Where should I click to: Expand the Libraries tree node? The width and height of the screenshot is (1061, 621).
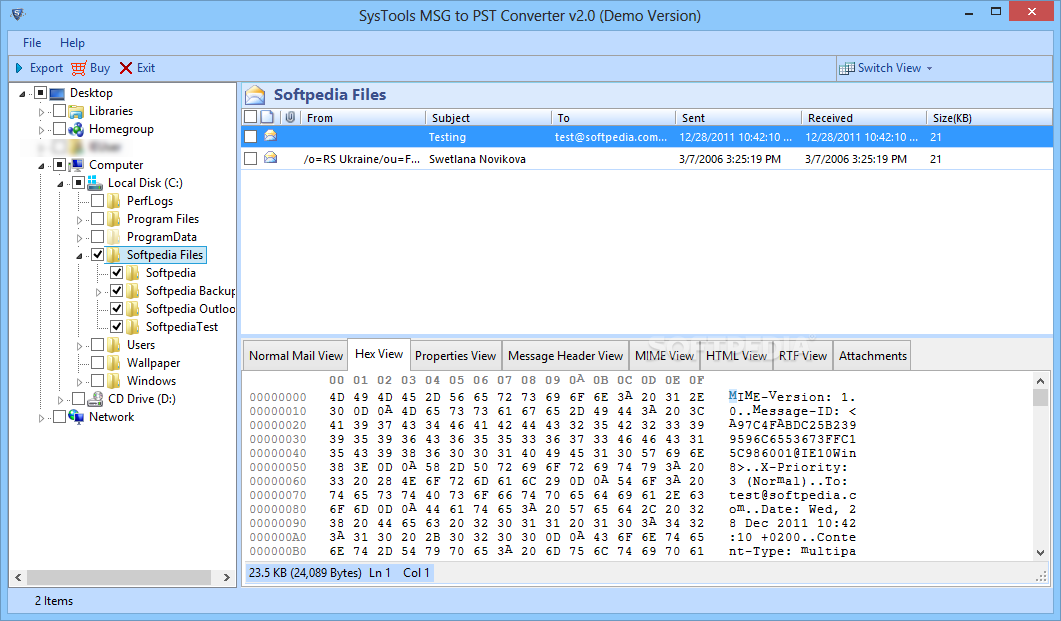[41, 112]
